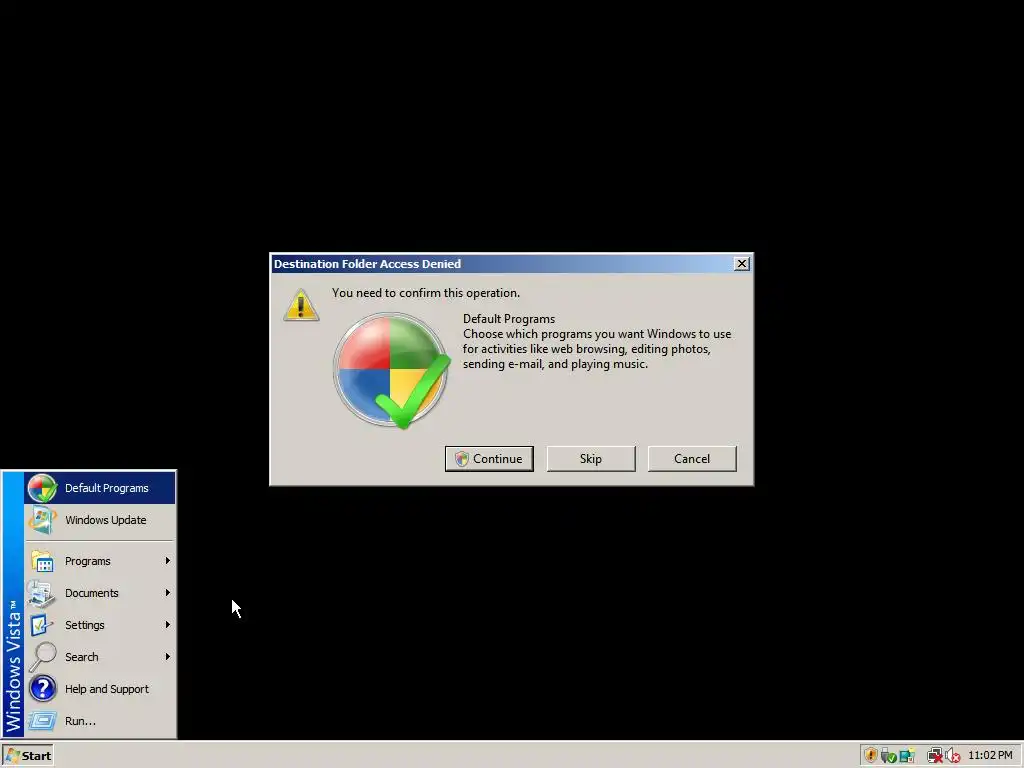This screenshot has height=768, width=1024.
Task: Click the large Default Programs icon in dialog
Action: pyautogui.click(x=391, y=370)
